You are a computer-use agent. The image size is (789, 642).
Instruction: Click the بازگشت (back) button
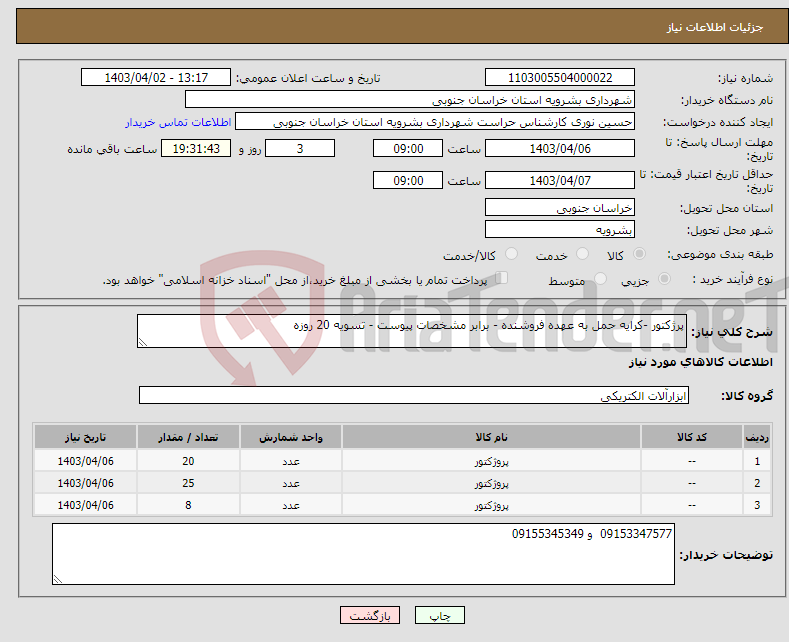[370, 615]
